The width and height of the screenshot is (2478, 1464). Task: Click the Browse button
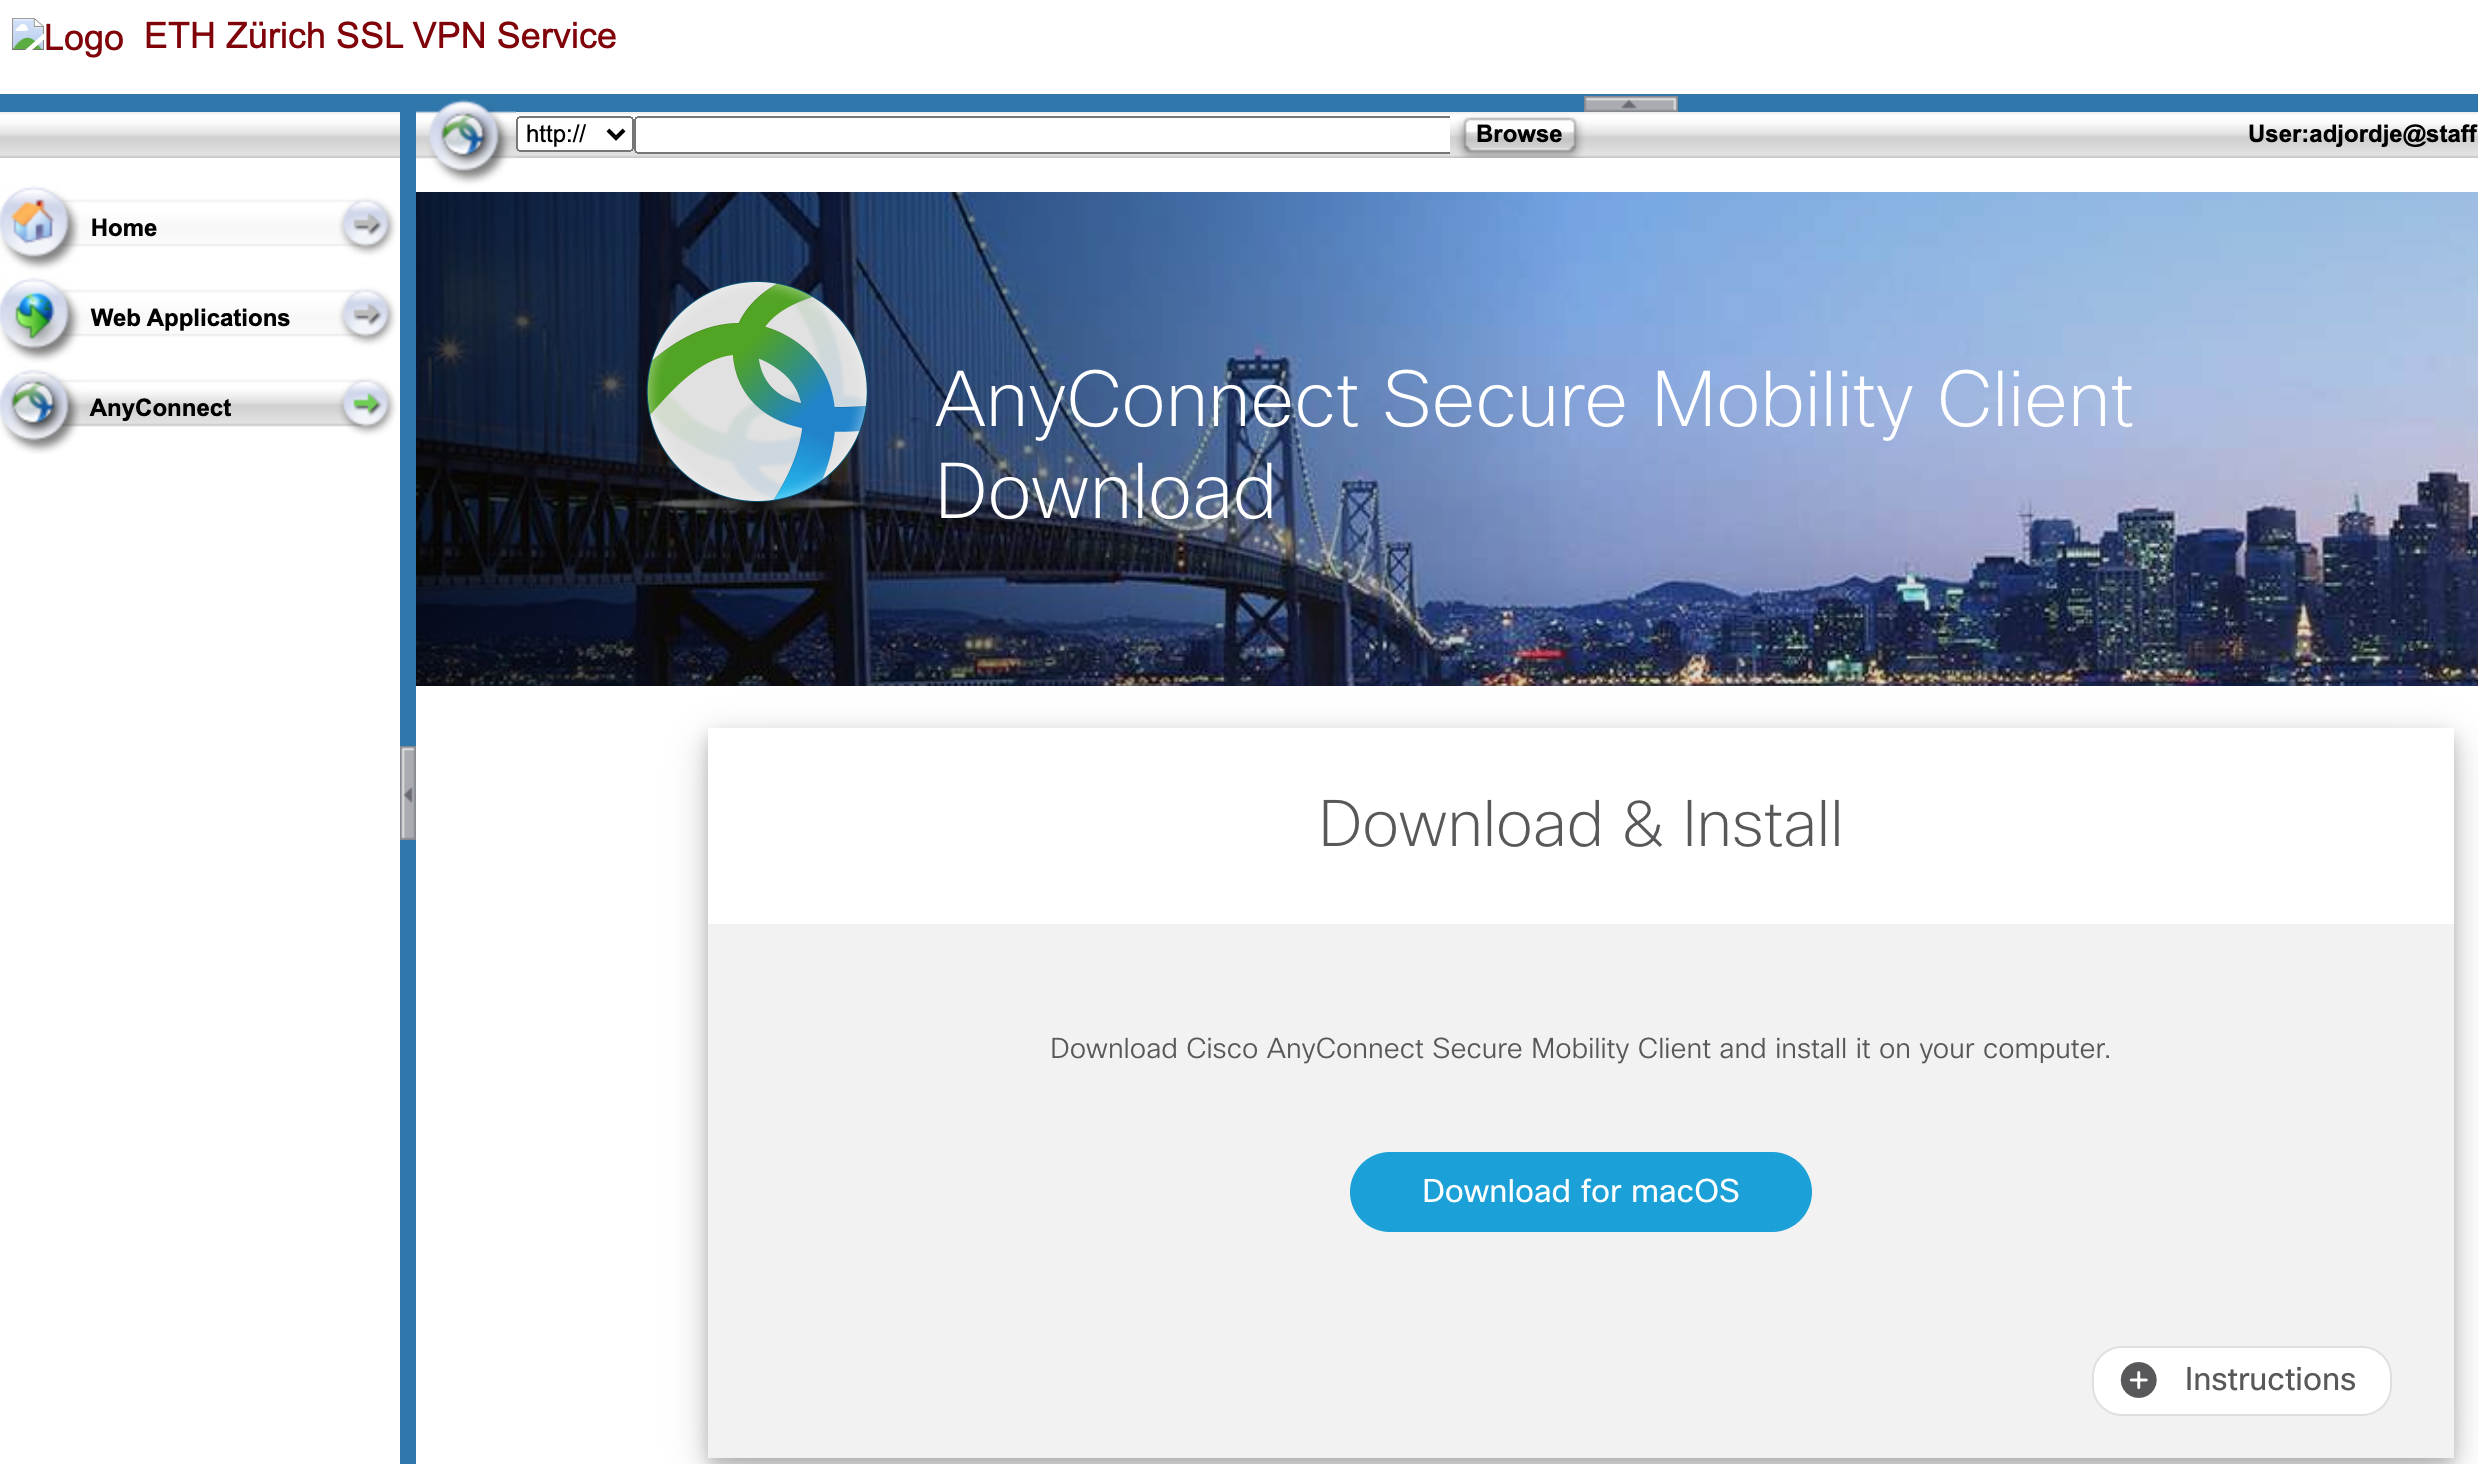click(1518, 134)
